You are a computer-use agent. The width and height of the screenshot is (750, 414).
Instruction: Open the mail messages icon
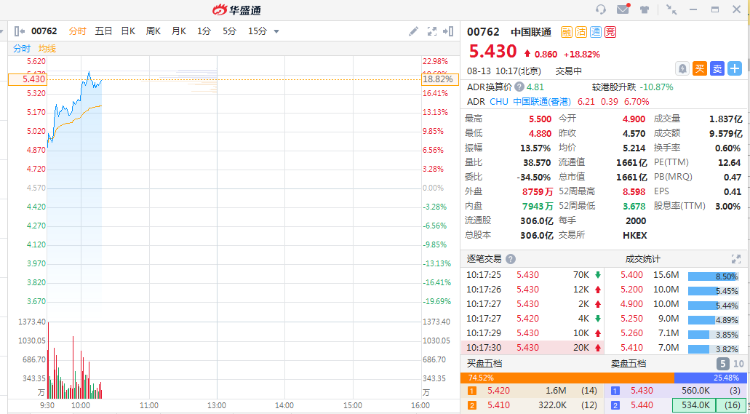[623, 10]
